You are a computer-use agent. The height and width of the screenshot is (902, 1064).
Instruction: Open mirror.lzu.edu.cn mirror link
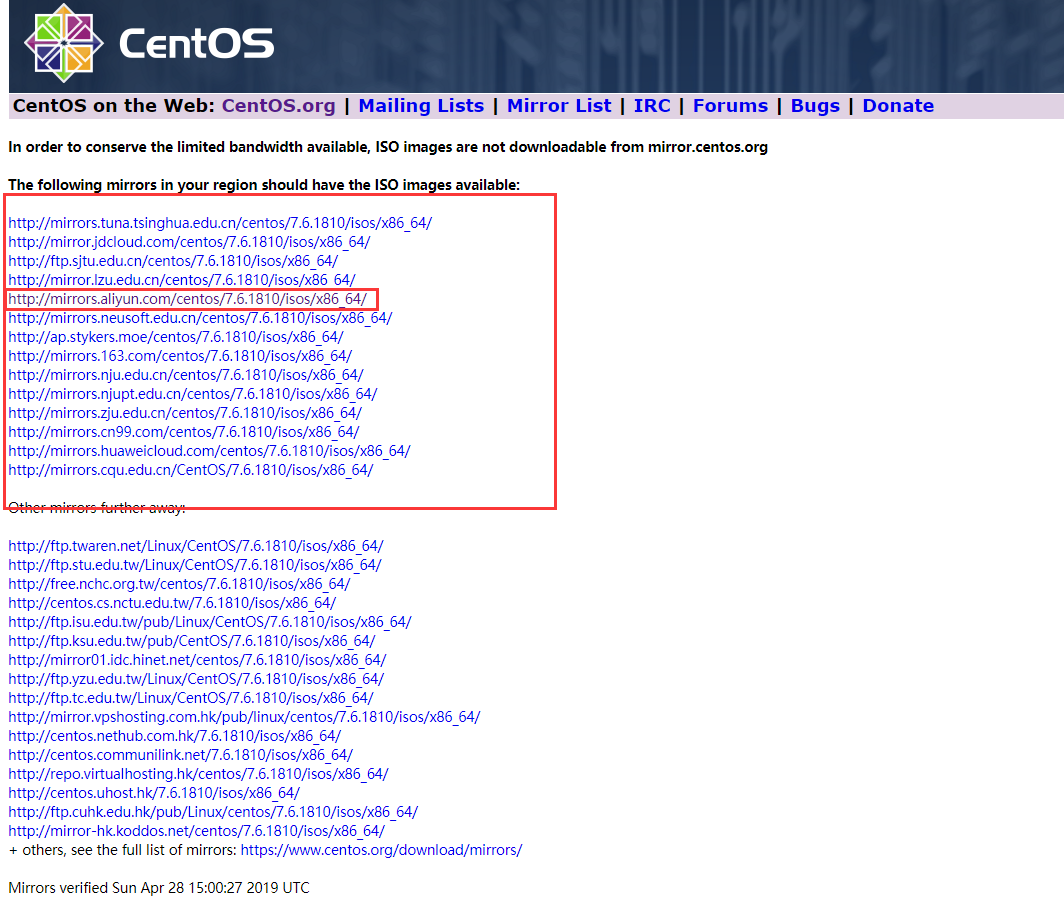point(182,280)
